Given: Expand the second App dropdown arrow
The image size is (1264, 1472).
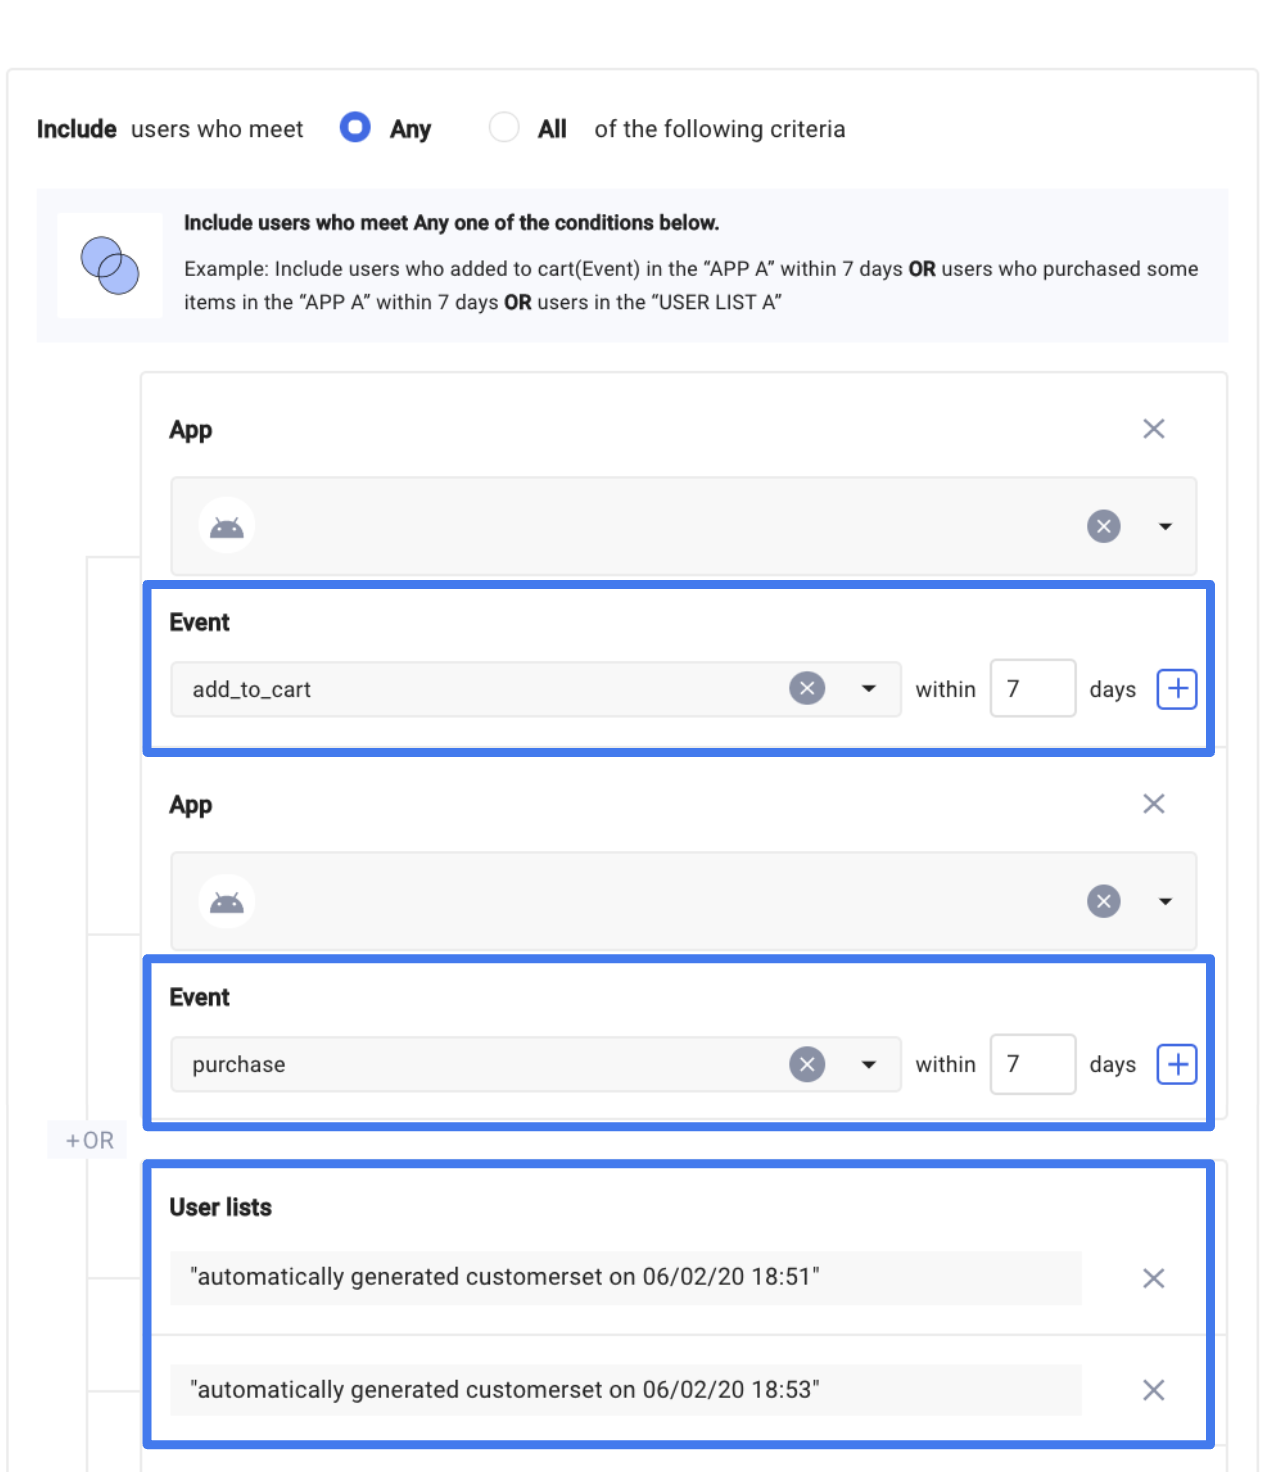Looking at the screenshot, I should tap(1165, 901).
